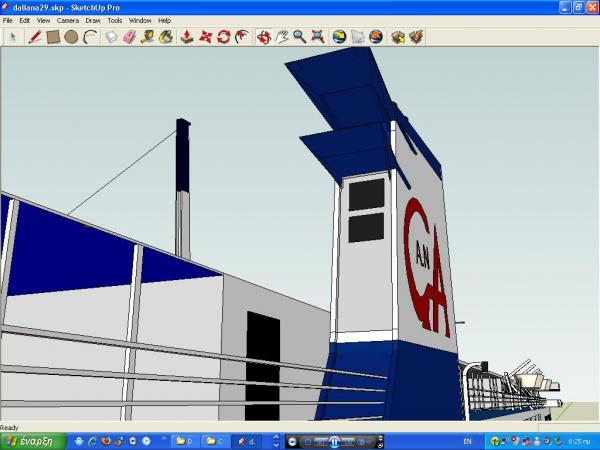This screenshot has width=600, height=450.
Task: Click the SketchUp taskbar button
Action: pos(247,441)
